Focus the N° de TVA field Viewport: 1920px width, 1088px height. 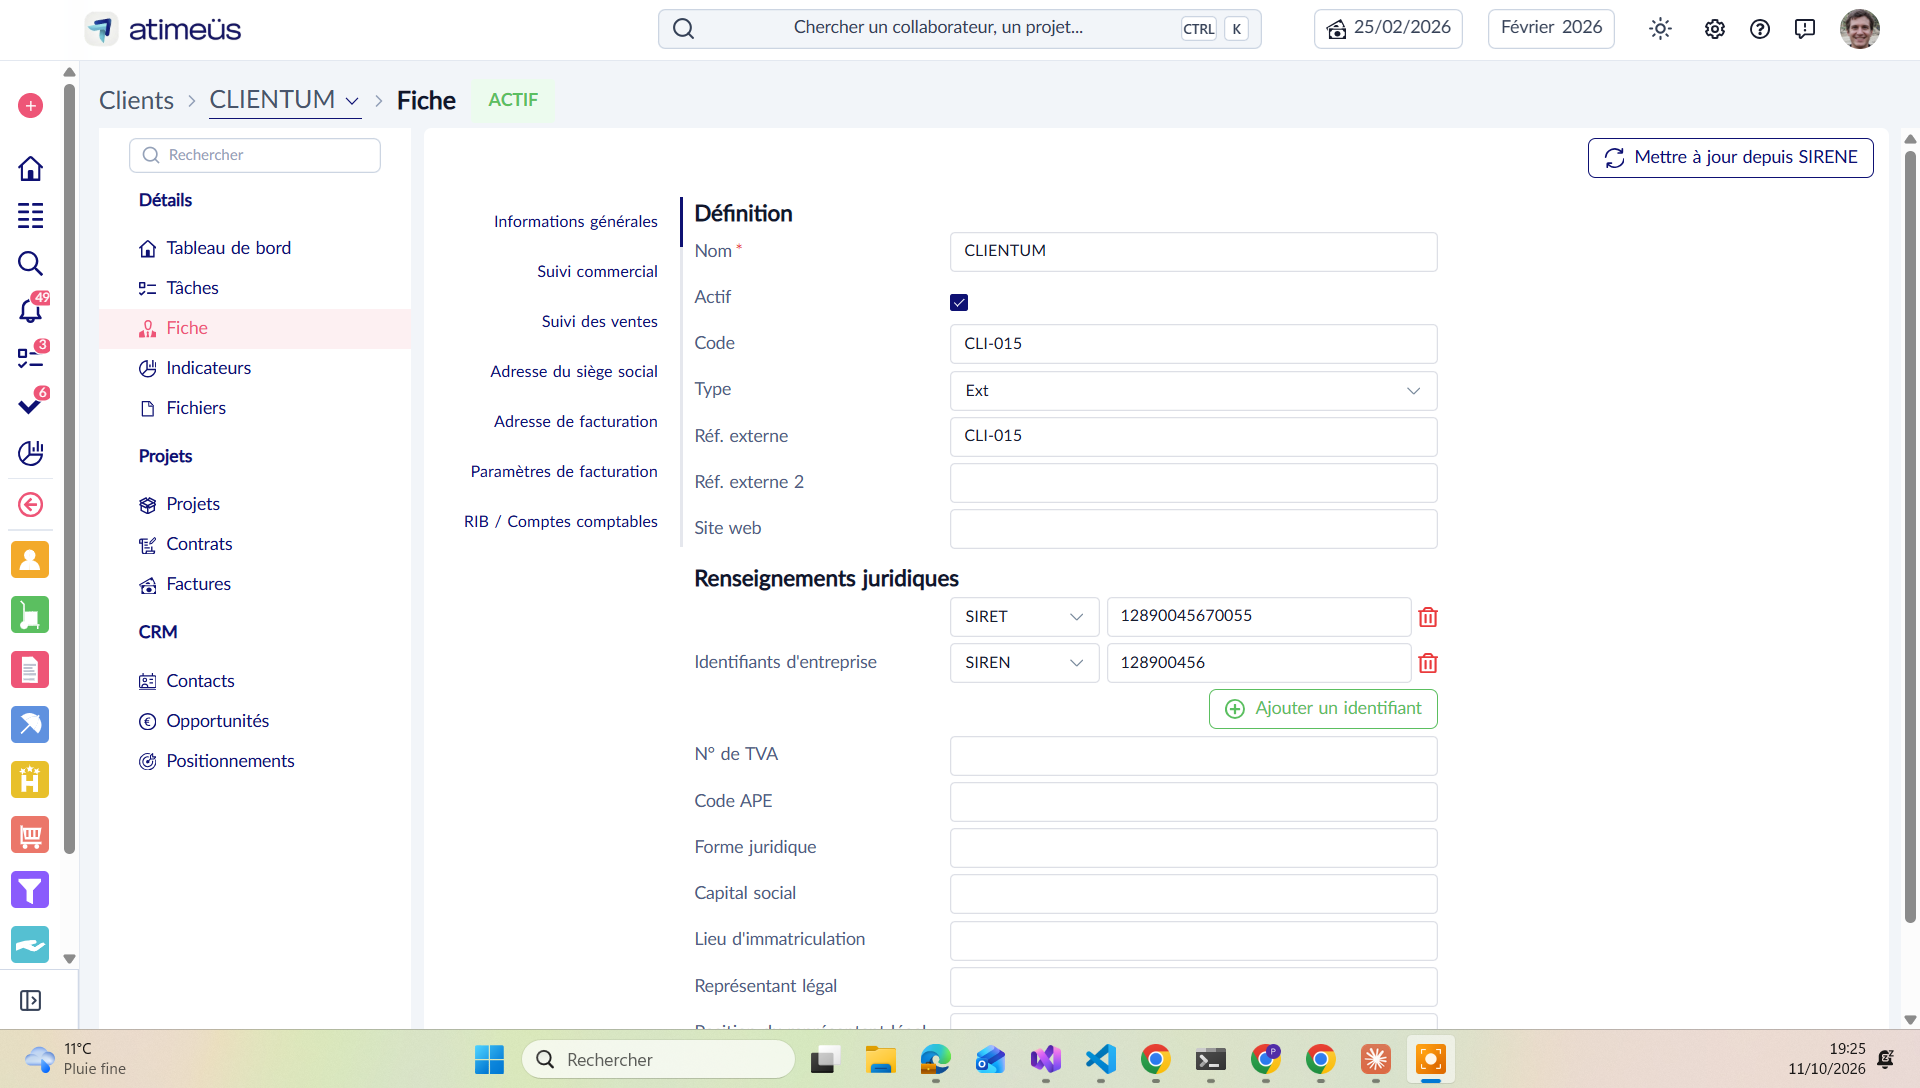click(1193, 756)
